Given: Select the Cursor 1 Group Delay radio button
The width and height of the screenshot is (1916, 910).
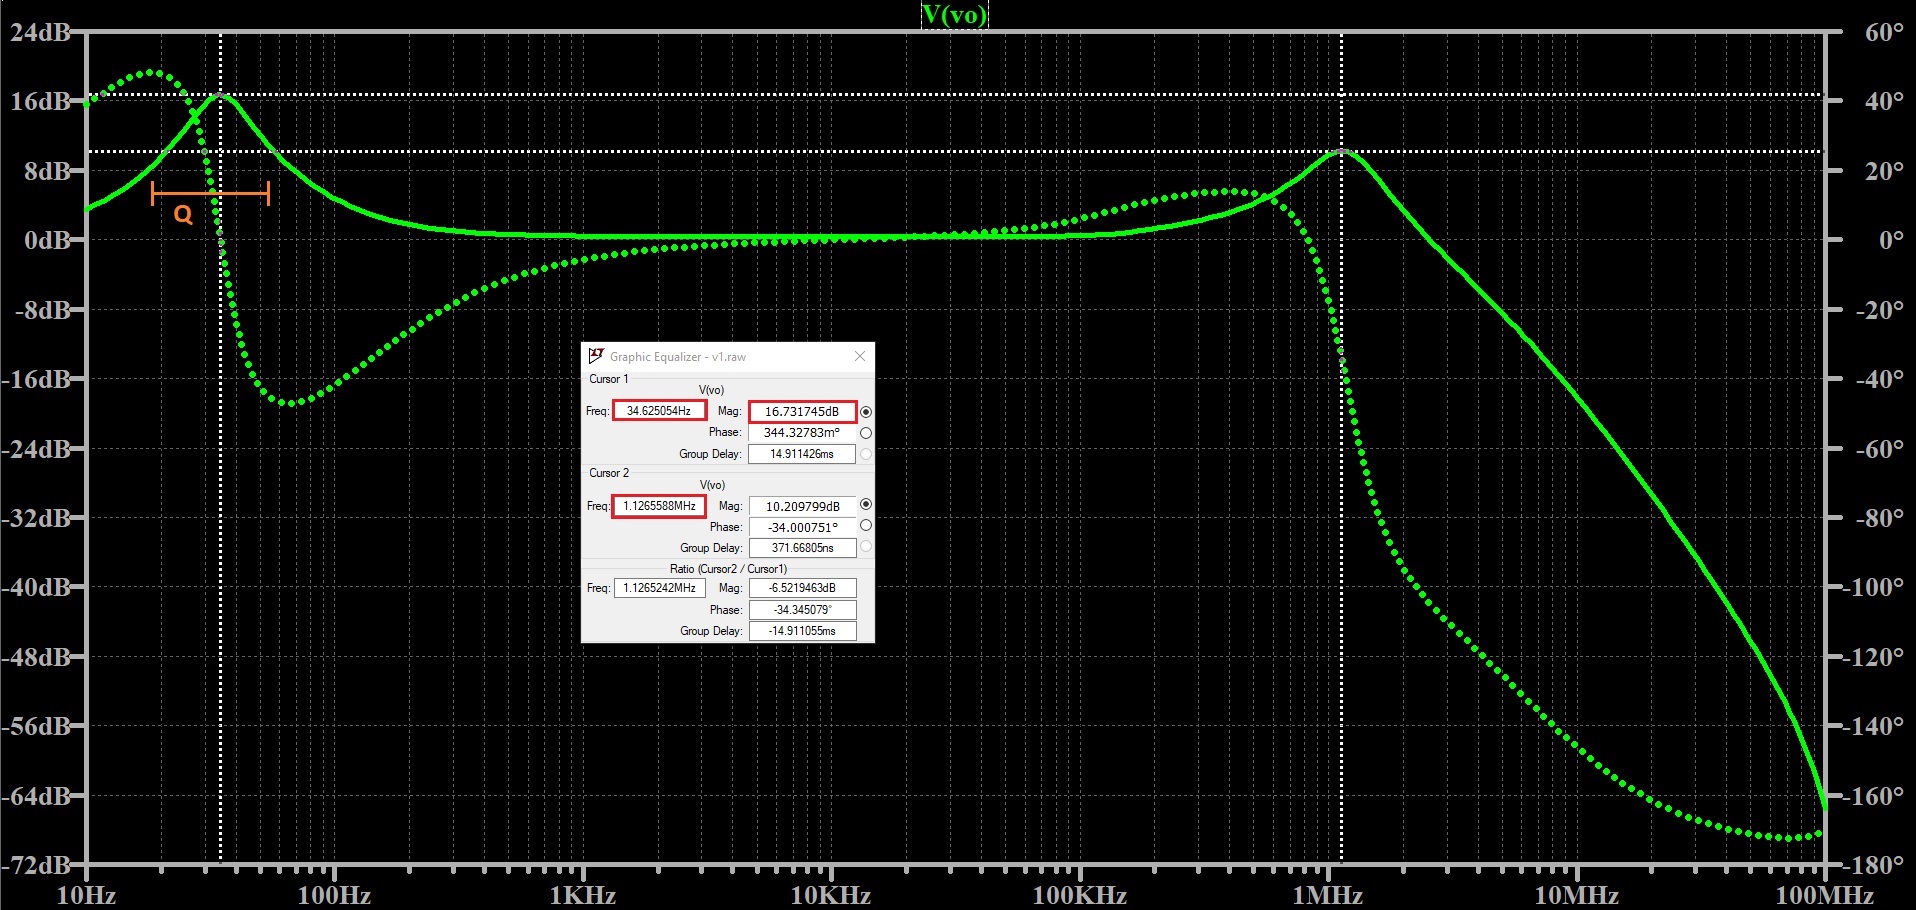Looking at the screenshot, I should coord(866,454).
